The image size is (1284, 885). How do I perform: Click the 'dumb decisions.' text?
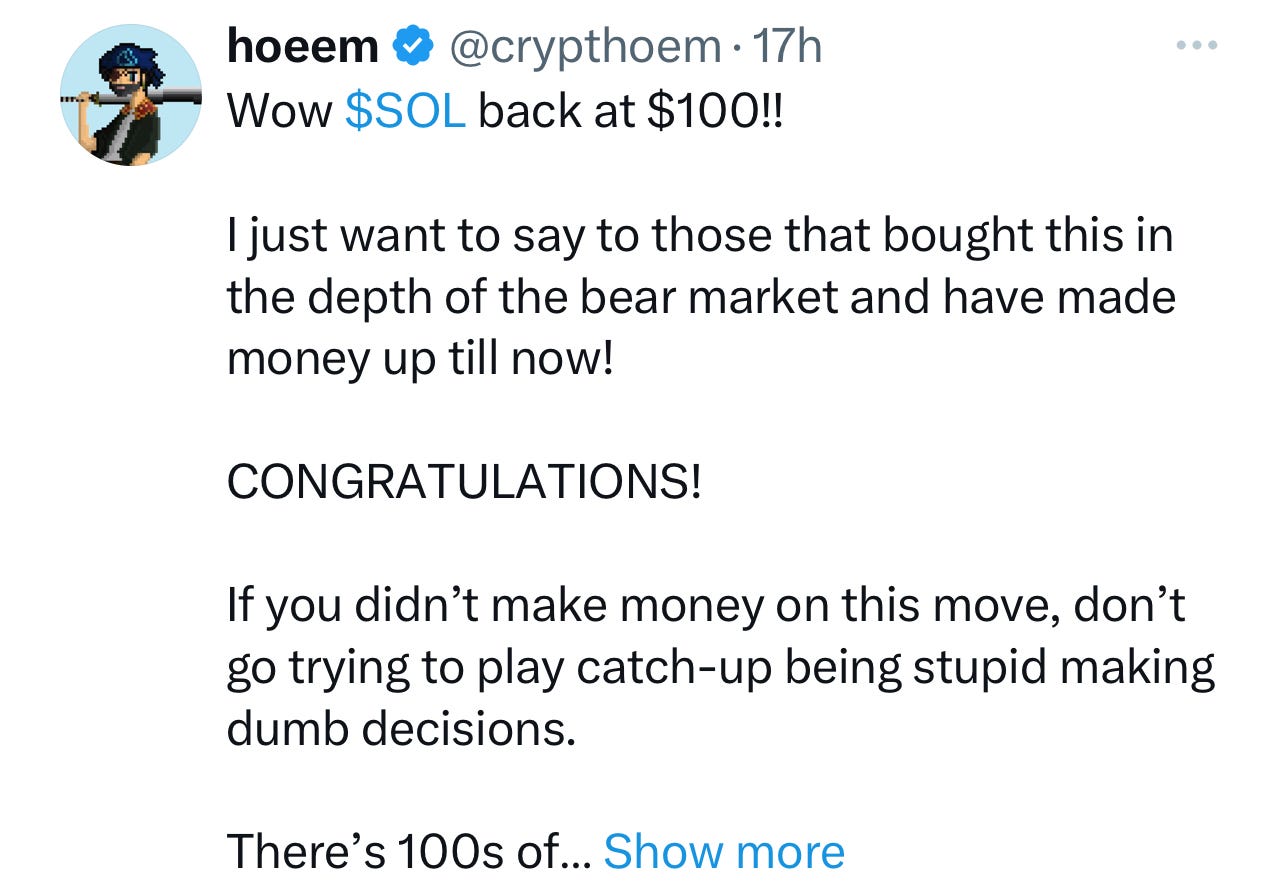(402, 729)
